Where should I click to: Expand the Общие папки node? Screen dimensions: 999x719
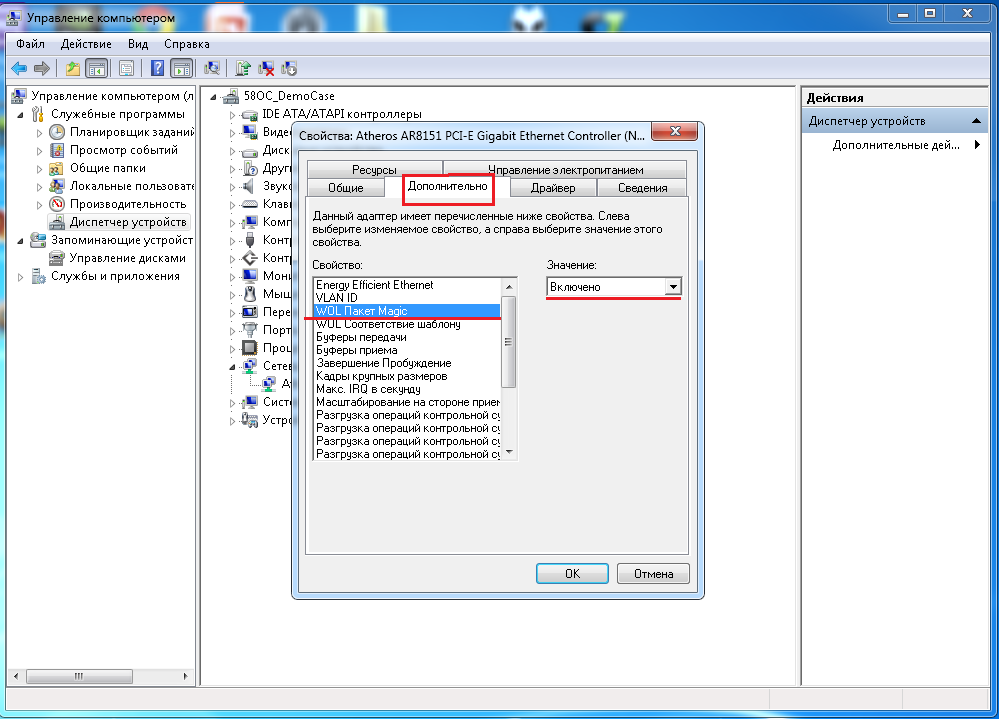[40, 169]
